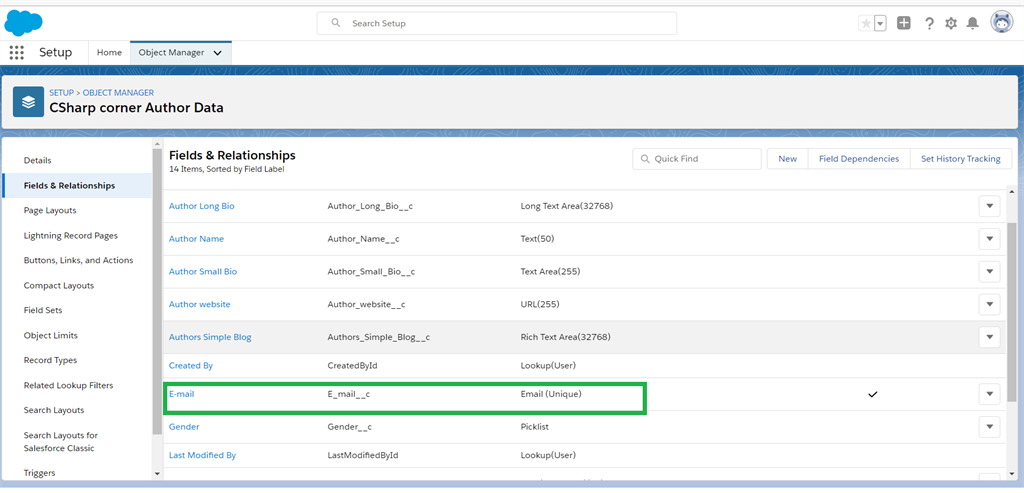Viewport: 1024px width, 493px height.
Task: Open the Gender field link
Action: pos(184,427)
